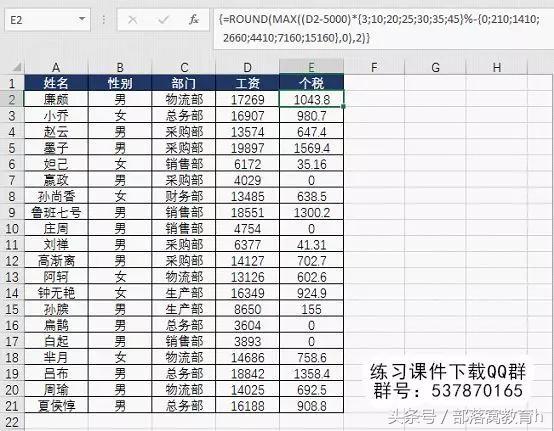Select row 1 header
Image resolution: width=554 pixels, height=431 pixels.
pos(12,83)
